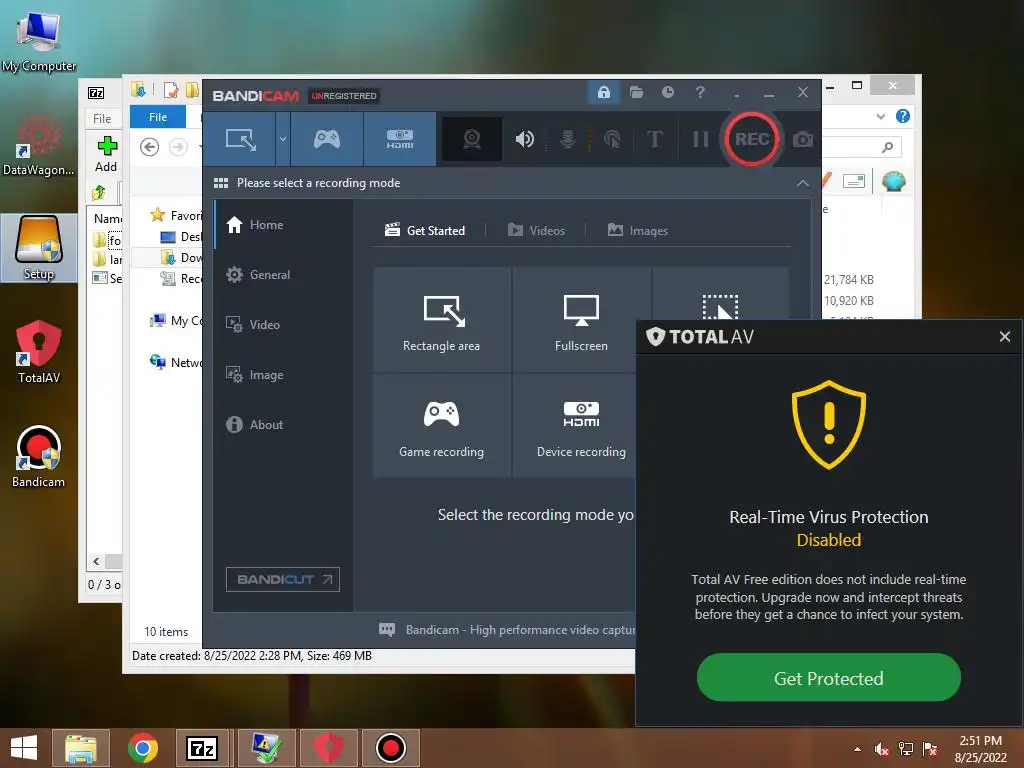Click the up folder icon in 7-Zip

tap(99, 193)
